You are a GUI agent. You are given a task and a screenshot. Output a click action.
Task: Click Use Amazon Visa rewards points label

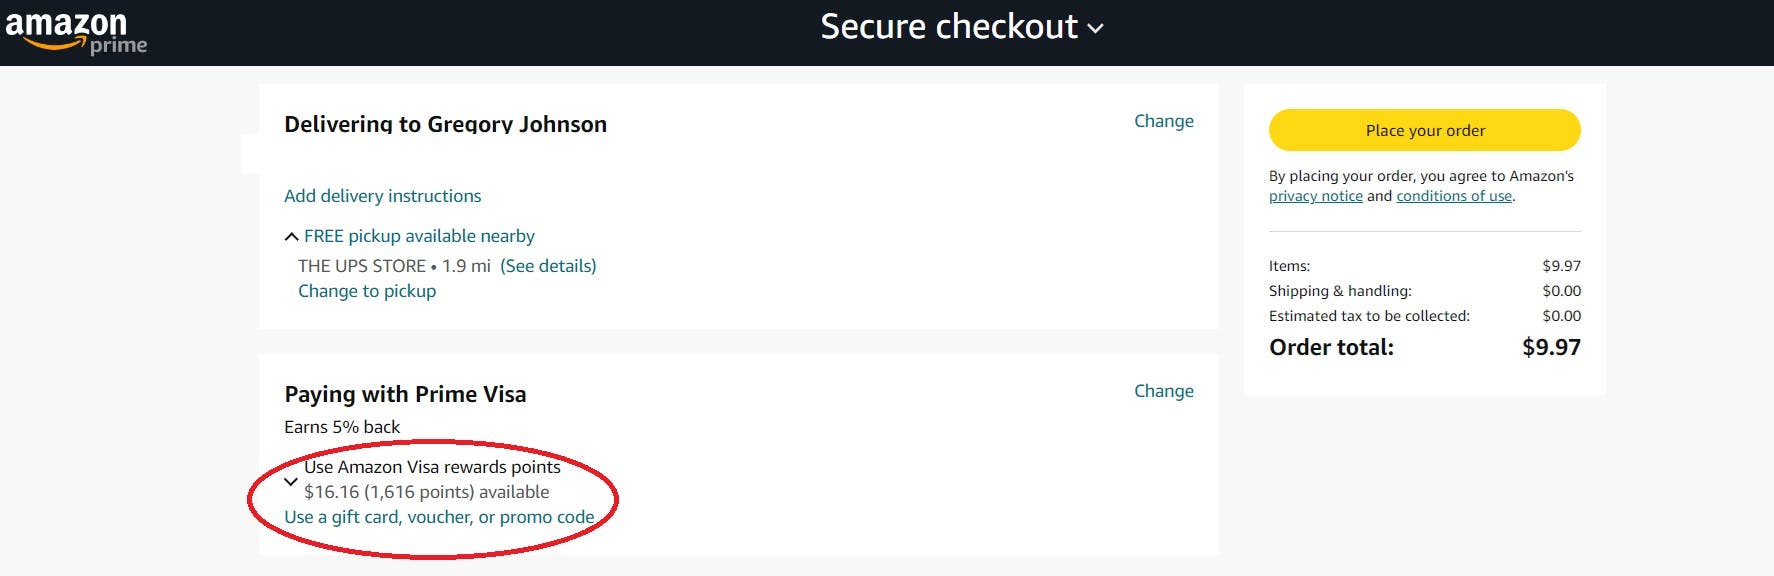pos(432,467)
